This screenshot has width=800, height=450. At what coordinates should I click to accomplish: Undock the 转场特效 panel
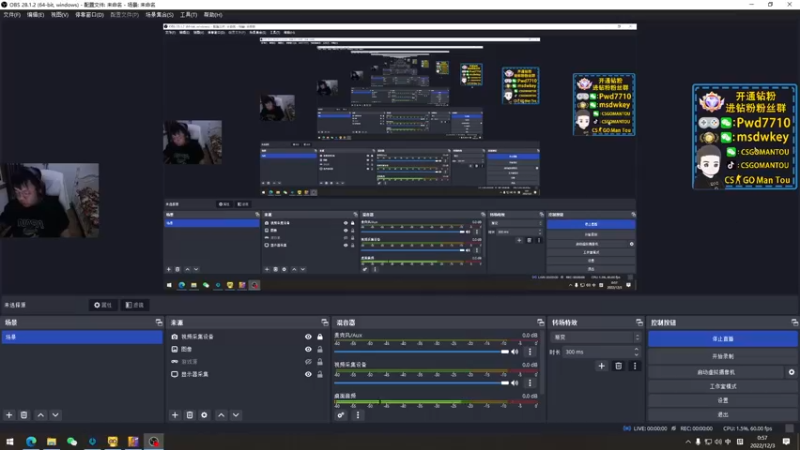(639, 322)
